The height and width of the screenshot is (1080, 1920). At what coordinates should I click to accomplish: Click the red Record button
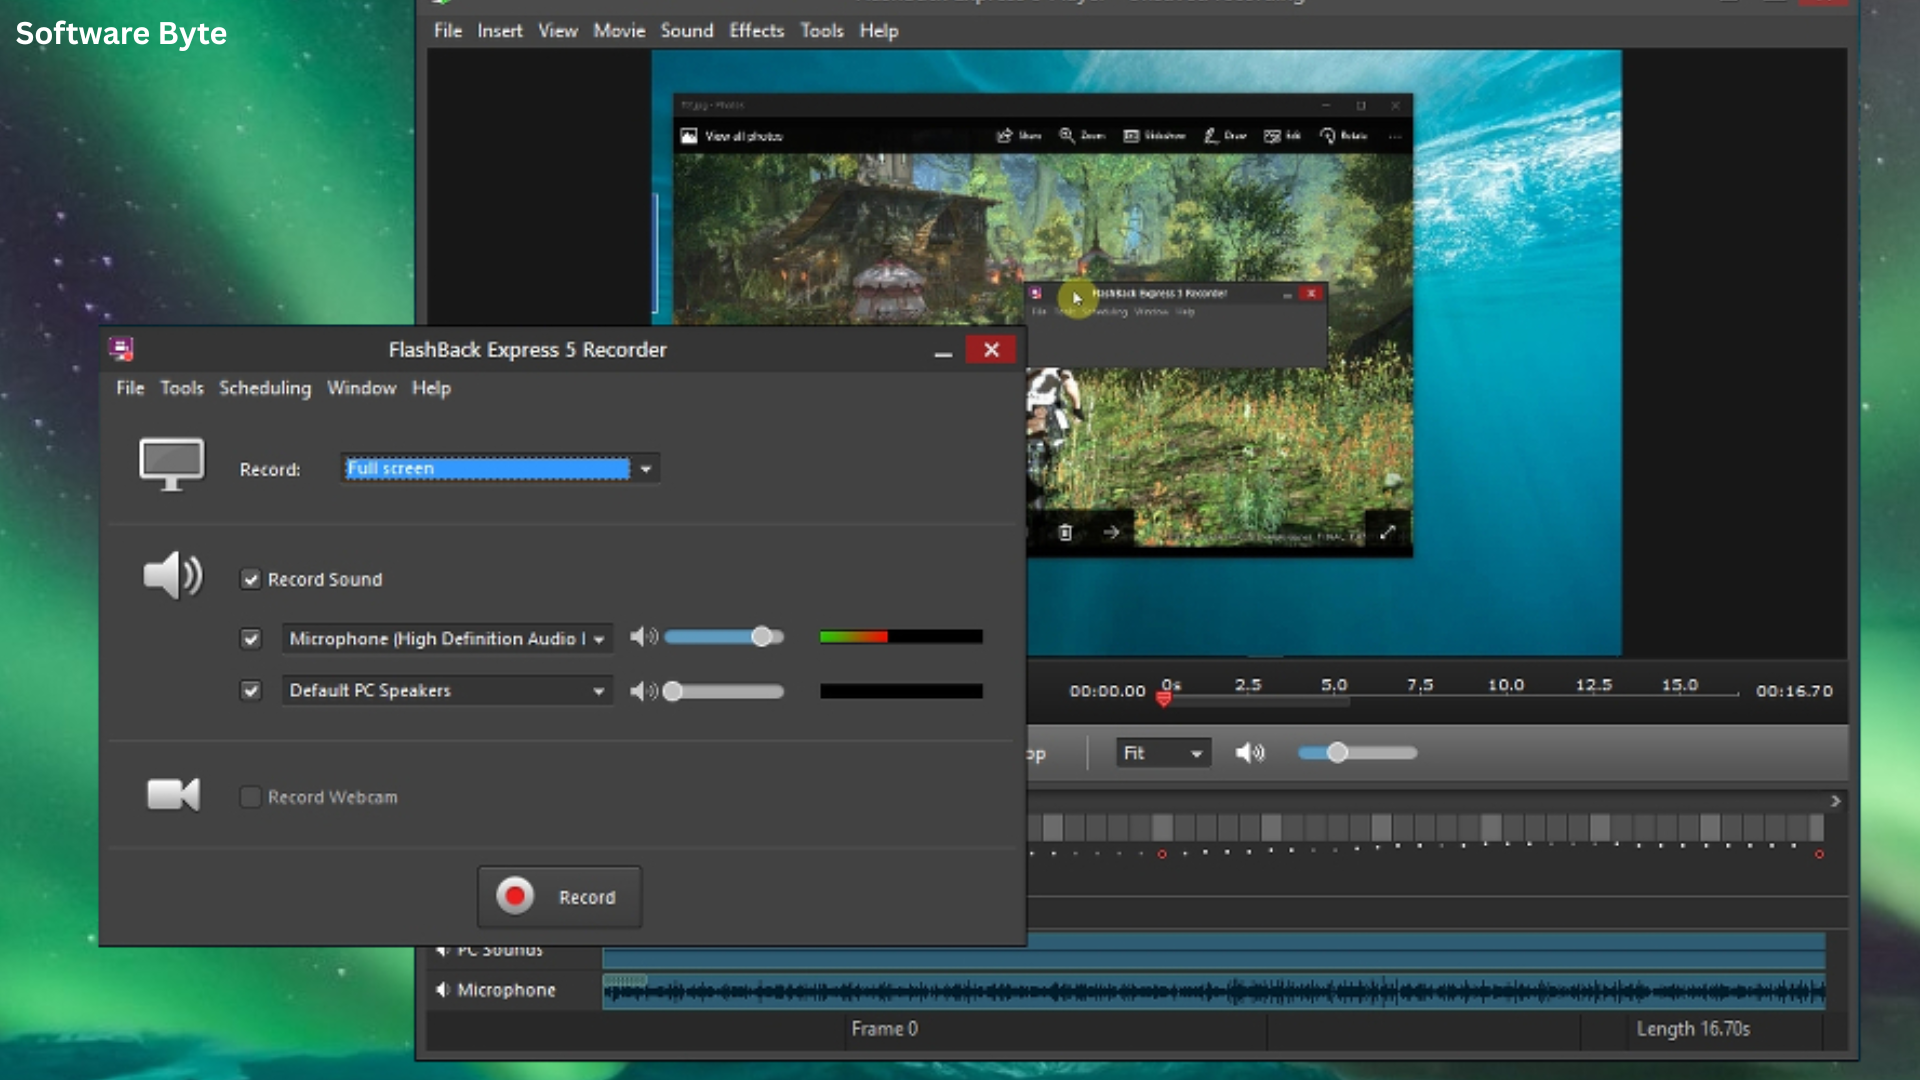[560, 897]
